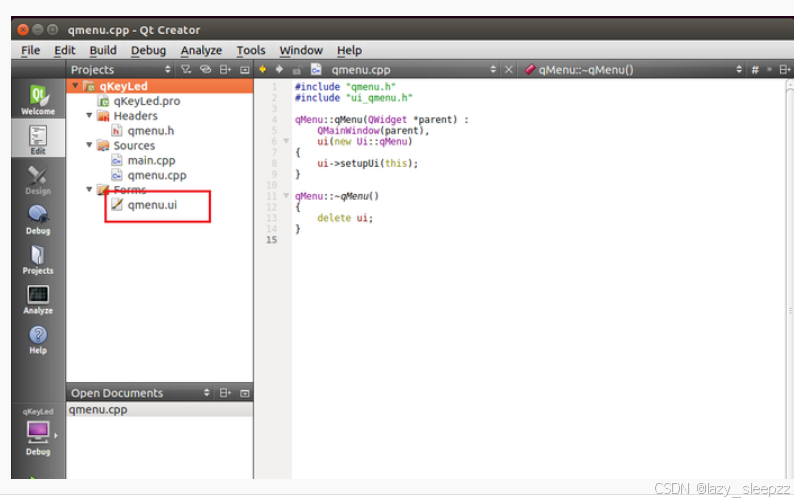The width and height of the screenshot is (794, 502).
Task: Open the Build menu
Action: coord(103,51)
